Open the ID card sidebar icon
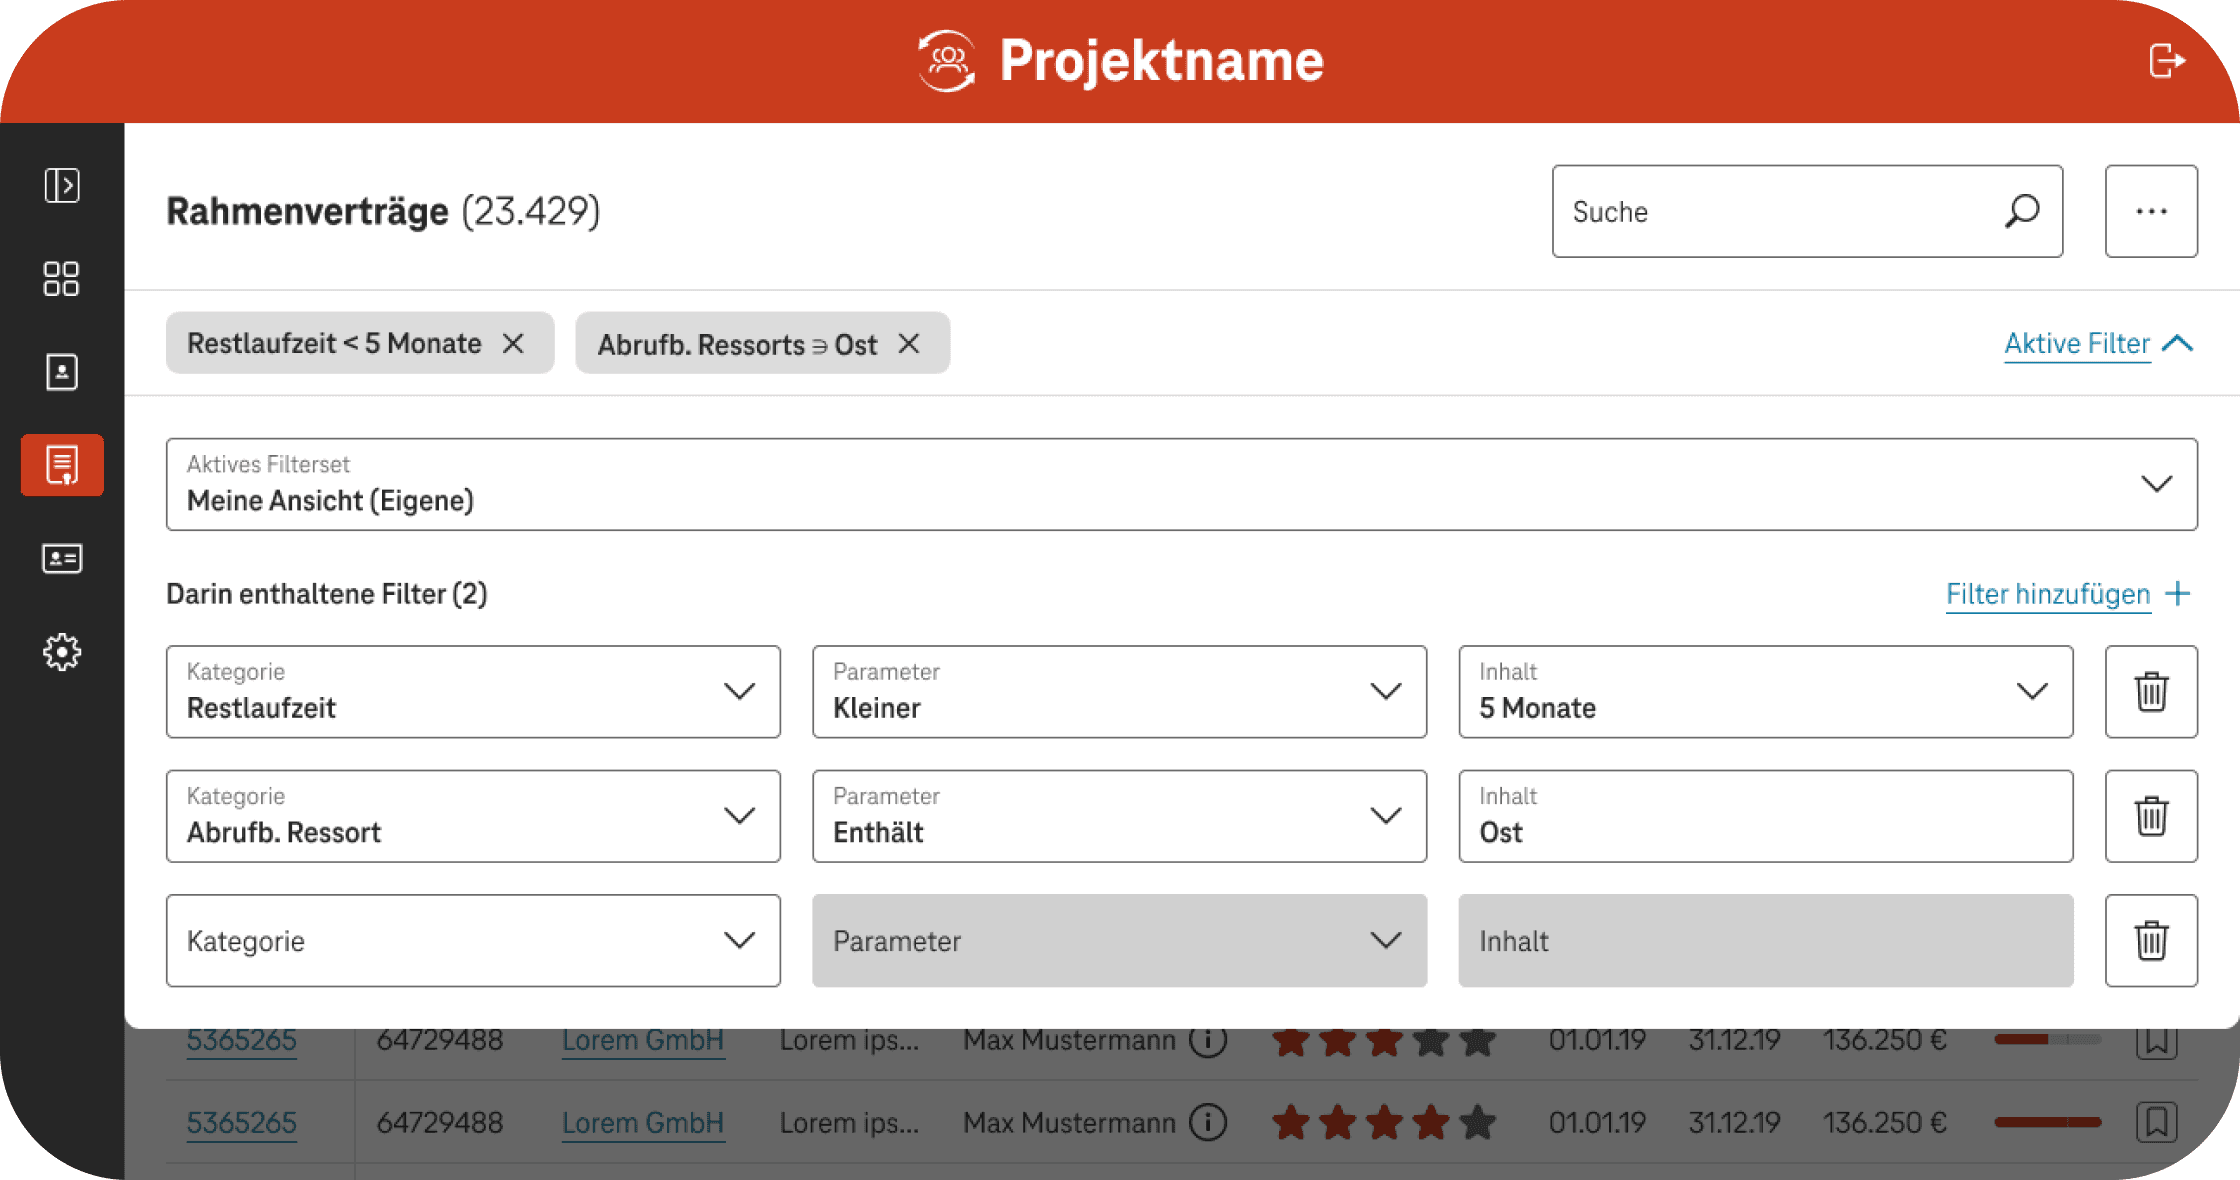The height and width of the screenshot is (1180, 2240). (62, 558)
